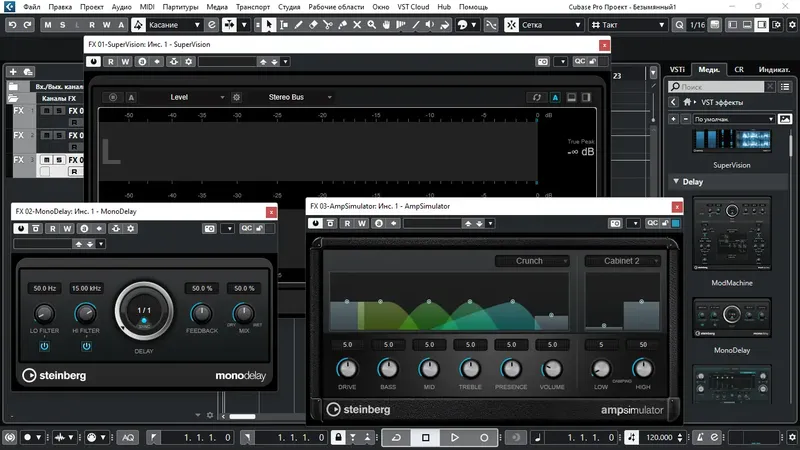Click the Redo arrow in the main toolbar
This screenshot has height=450, width=800.
[x=28, y=24]
